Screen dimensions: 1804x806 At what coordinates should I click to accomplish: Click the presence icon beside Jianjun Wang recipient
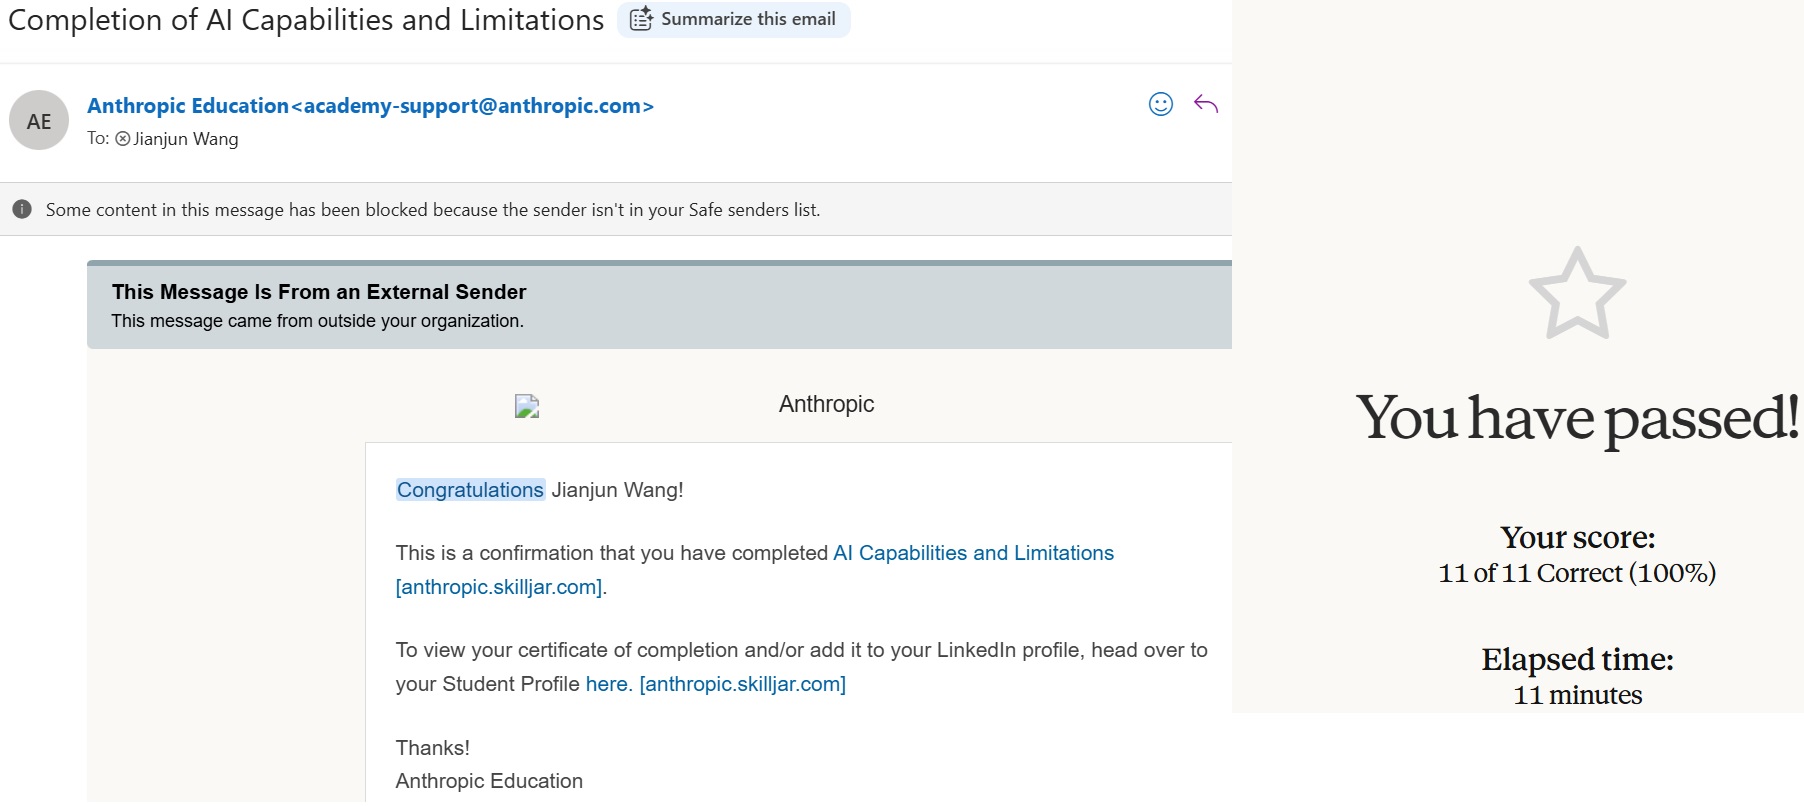[123, 139]
